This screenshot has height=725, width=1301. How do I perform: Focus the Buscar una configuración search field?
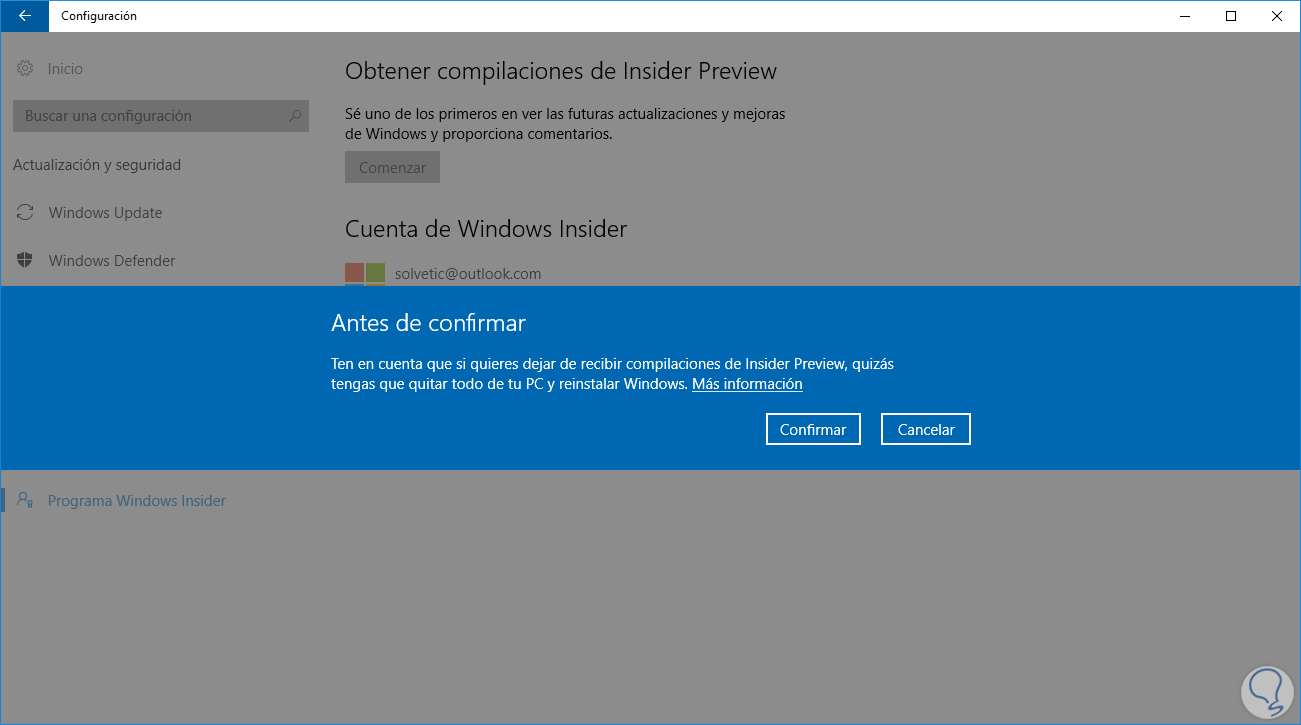pyautogui.click(x=161, y=116)
